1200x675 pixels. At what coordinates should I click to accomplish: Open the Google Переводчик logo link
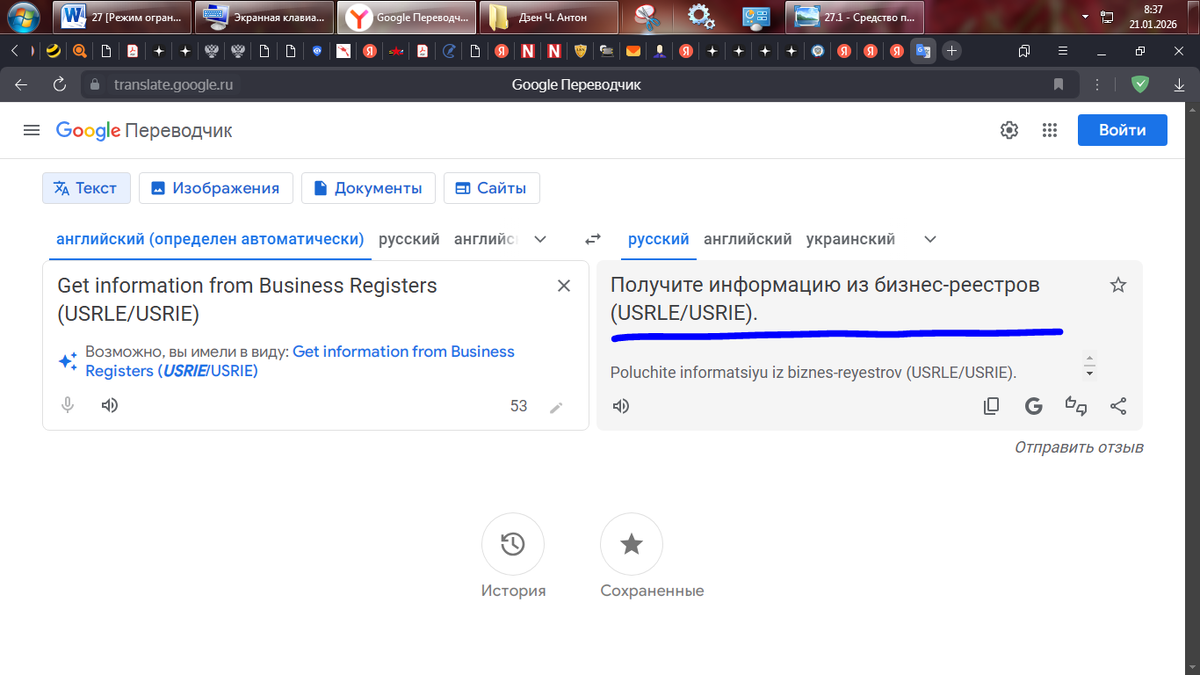click(144, 130)
